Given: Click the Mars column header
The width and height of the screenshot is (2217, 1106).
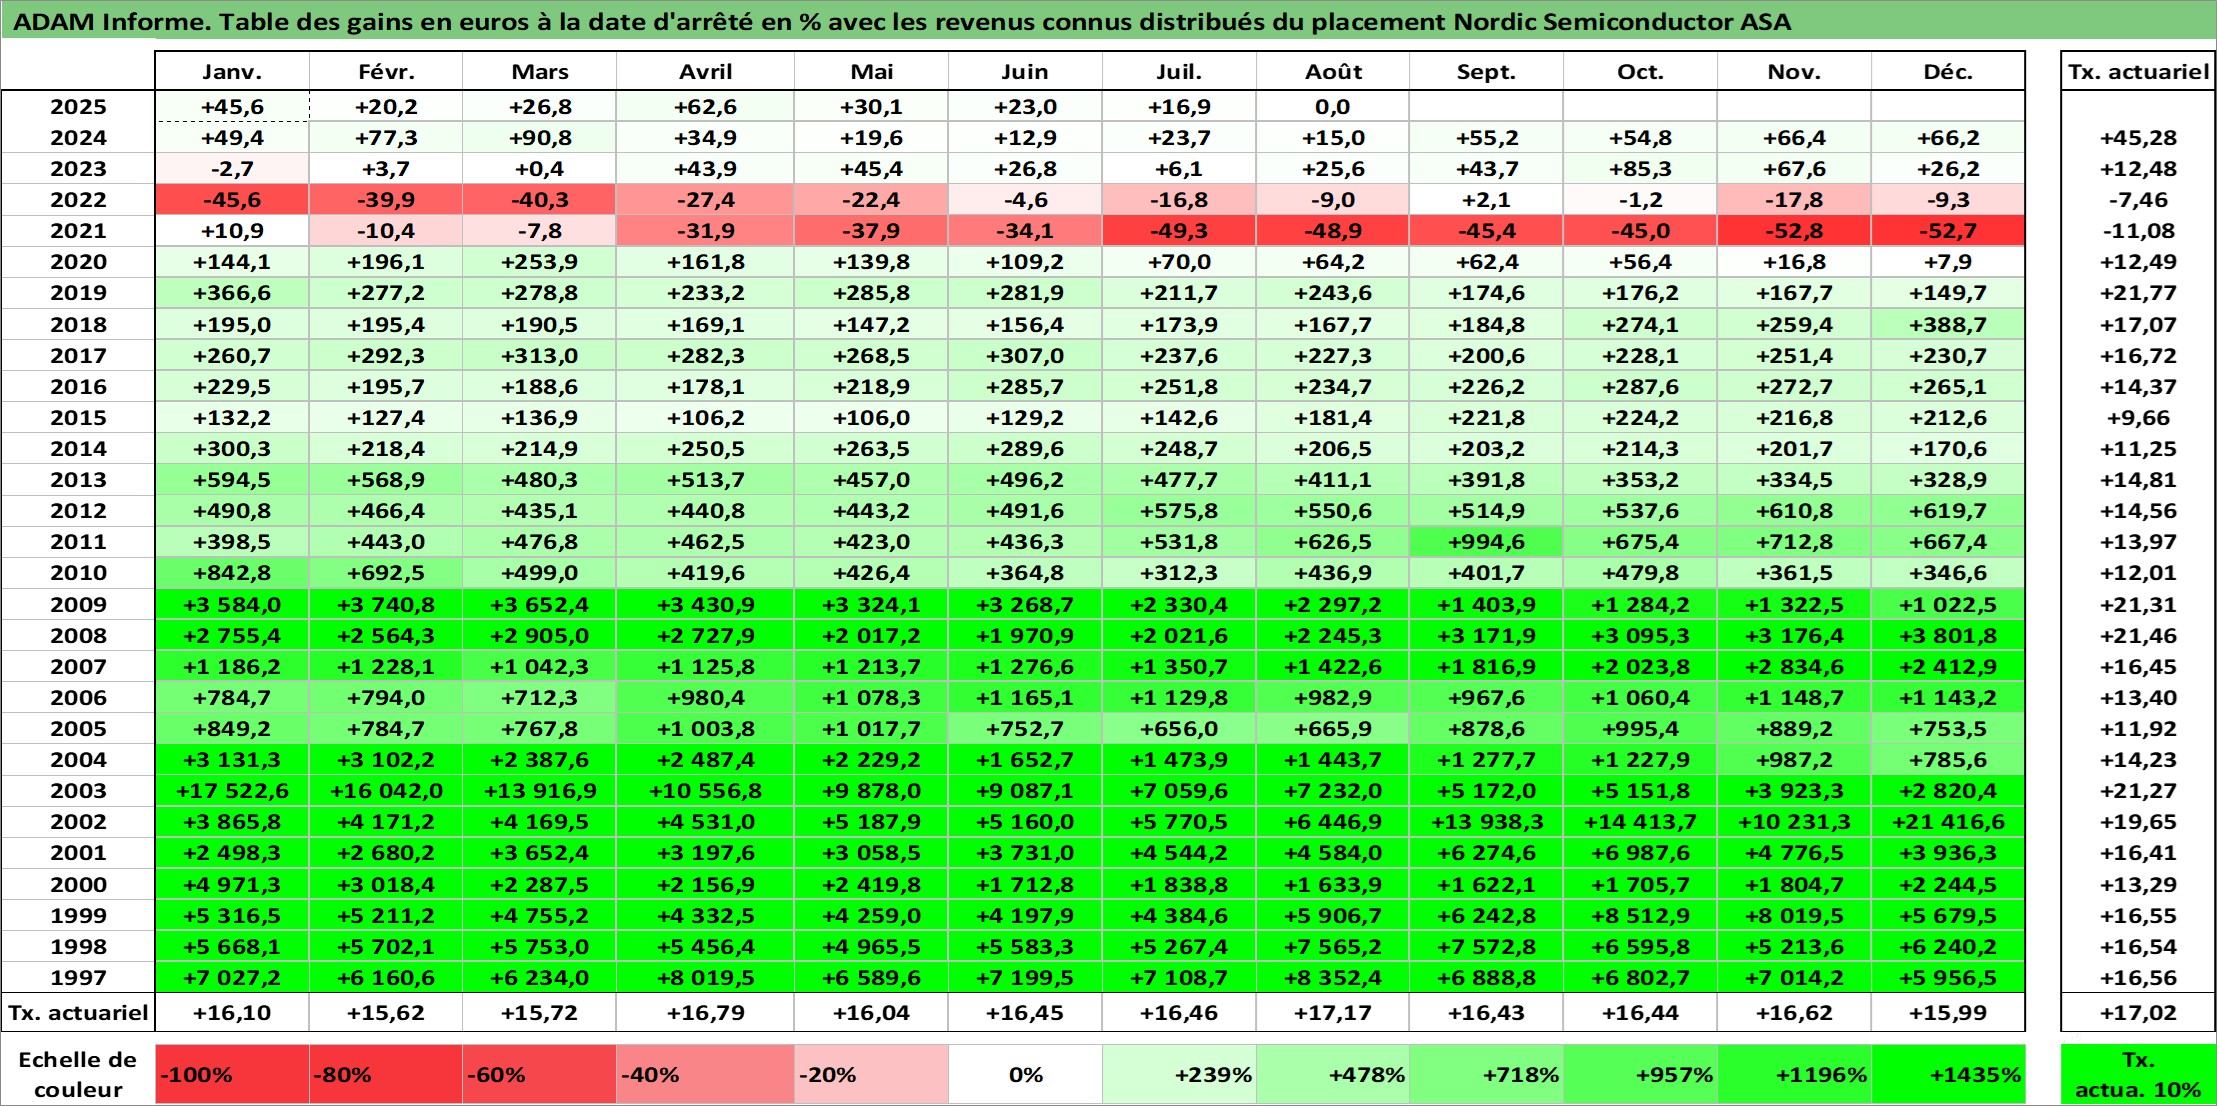Looking at the screenshot, I should point(539,71).
